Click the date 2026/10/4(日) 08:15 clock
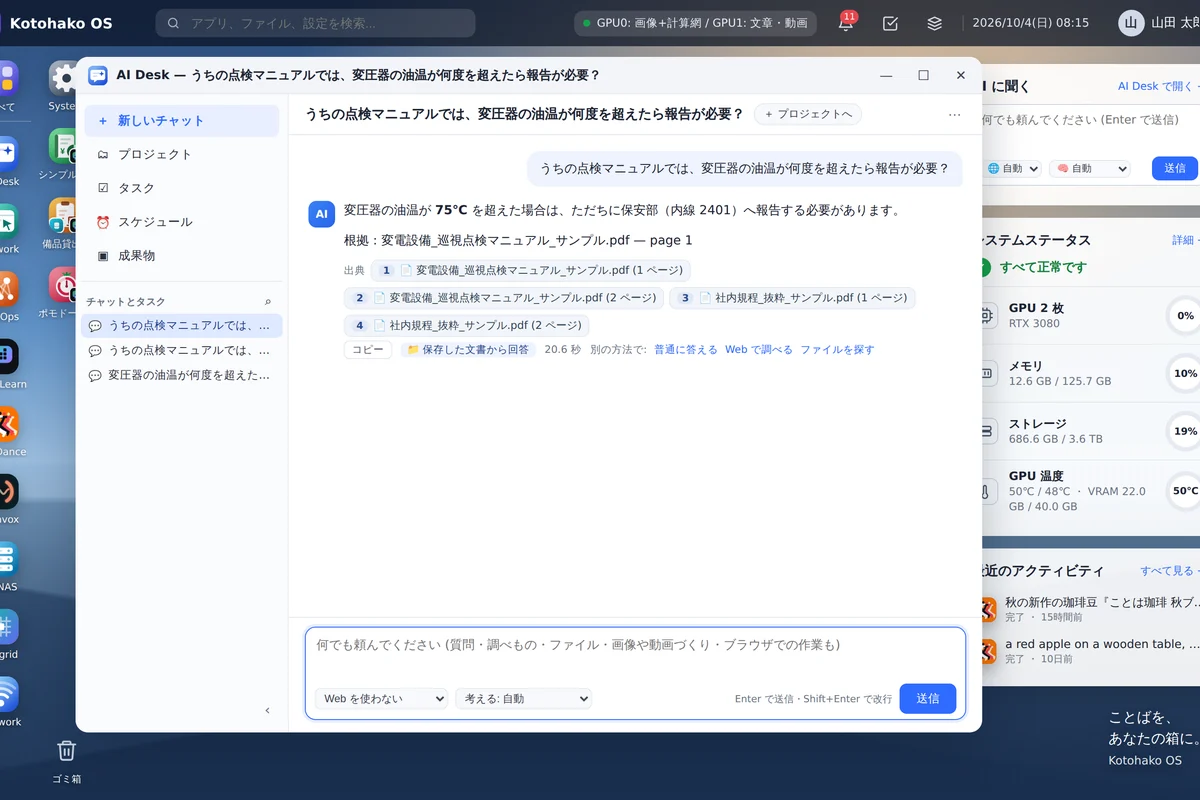The width and height of the screenshot is (1200, 800). point(1030,23)
